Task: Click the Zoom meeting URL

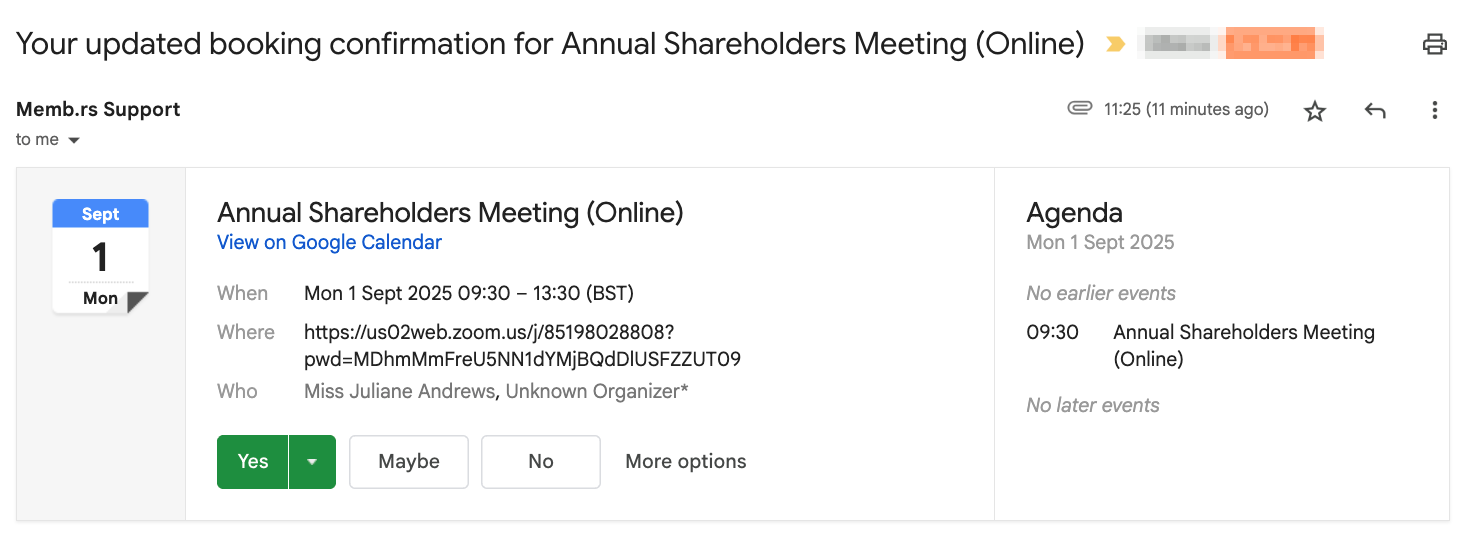Action: coord(521,345)
